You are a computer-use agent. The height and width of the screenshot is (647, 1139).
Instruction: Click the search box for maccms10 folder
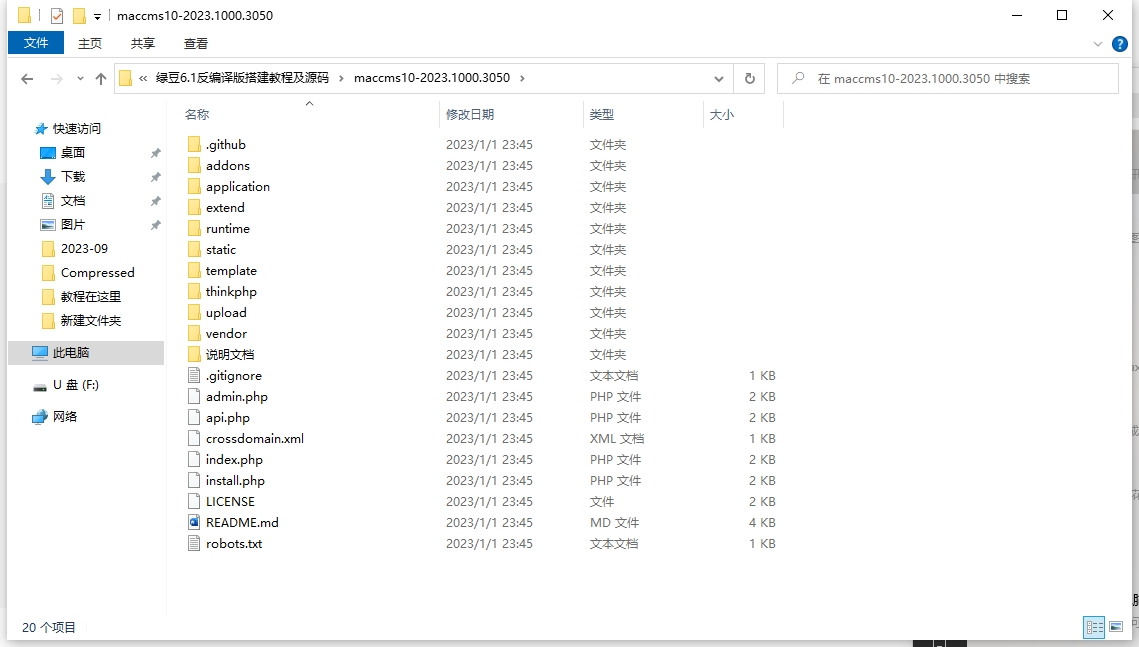click(x=947, y=78)
